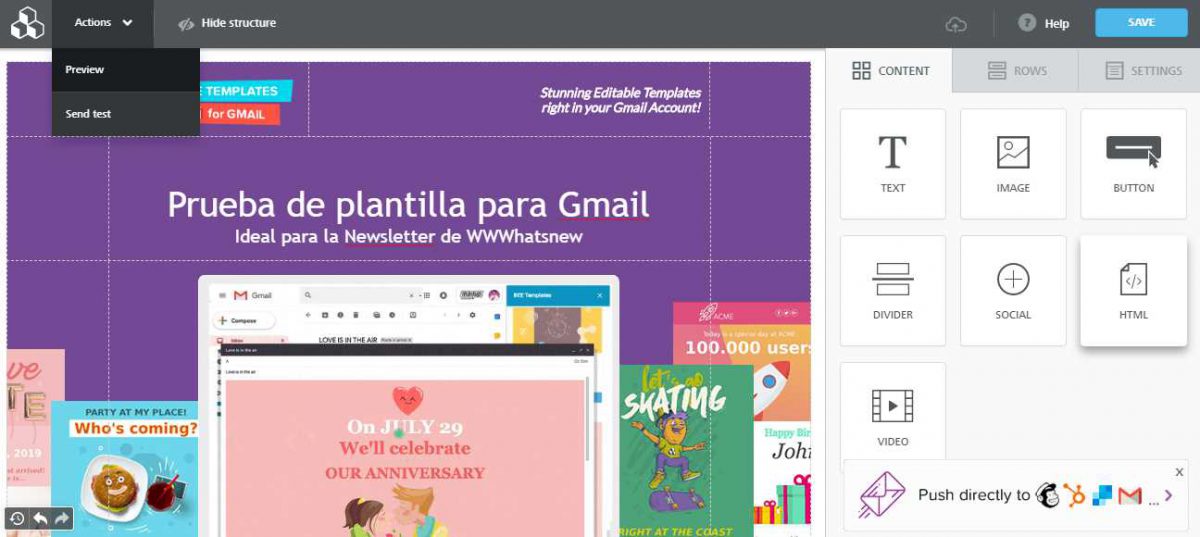Select the SOCIAL content block
Viewport: 1200px width, 537px height.
coord(1013,291)
